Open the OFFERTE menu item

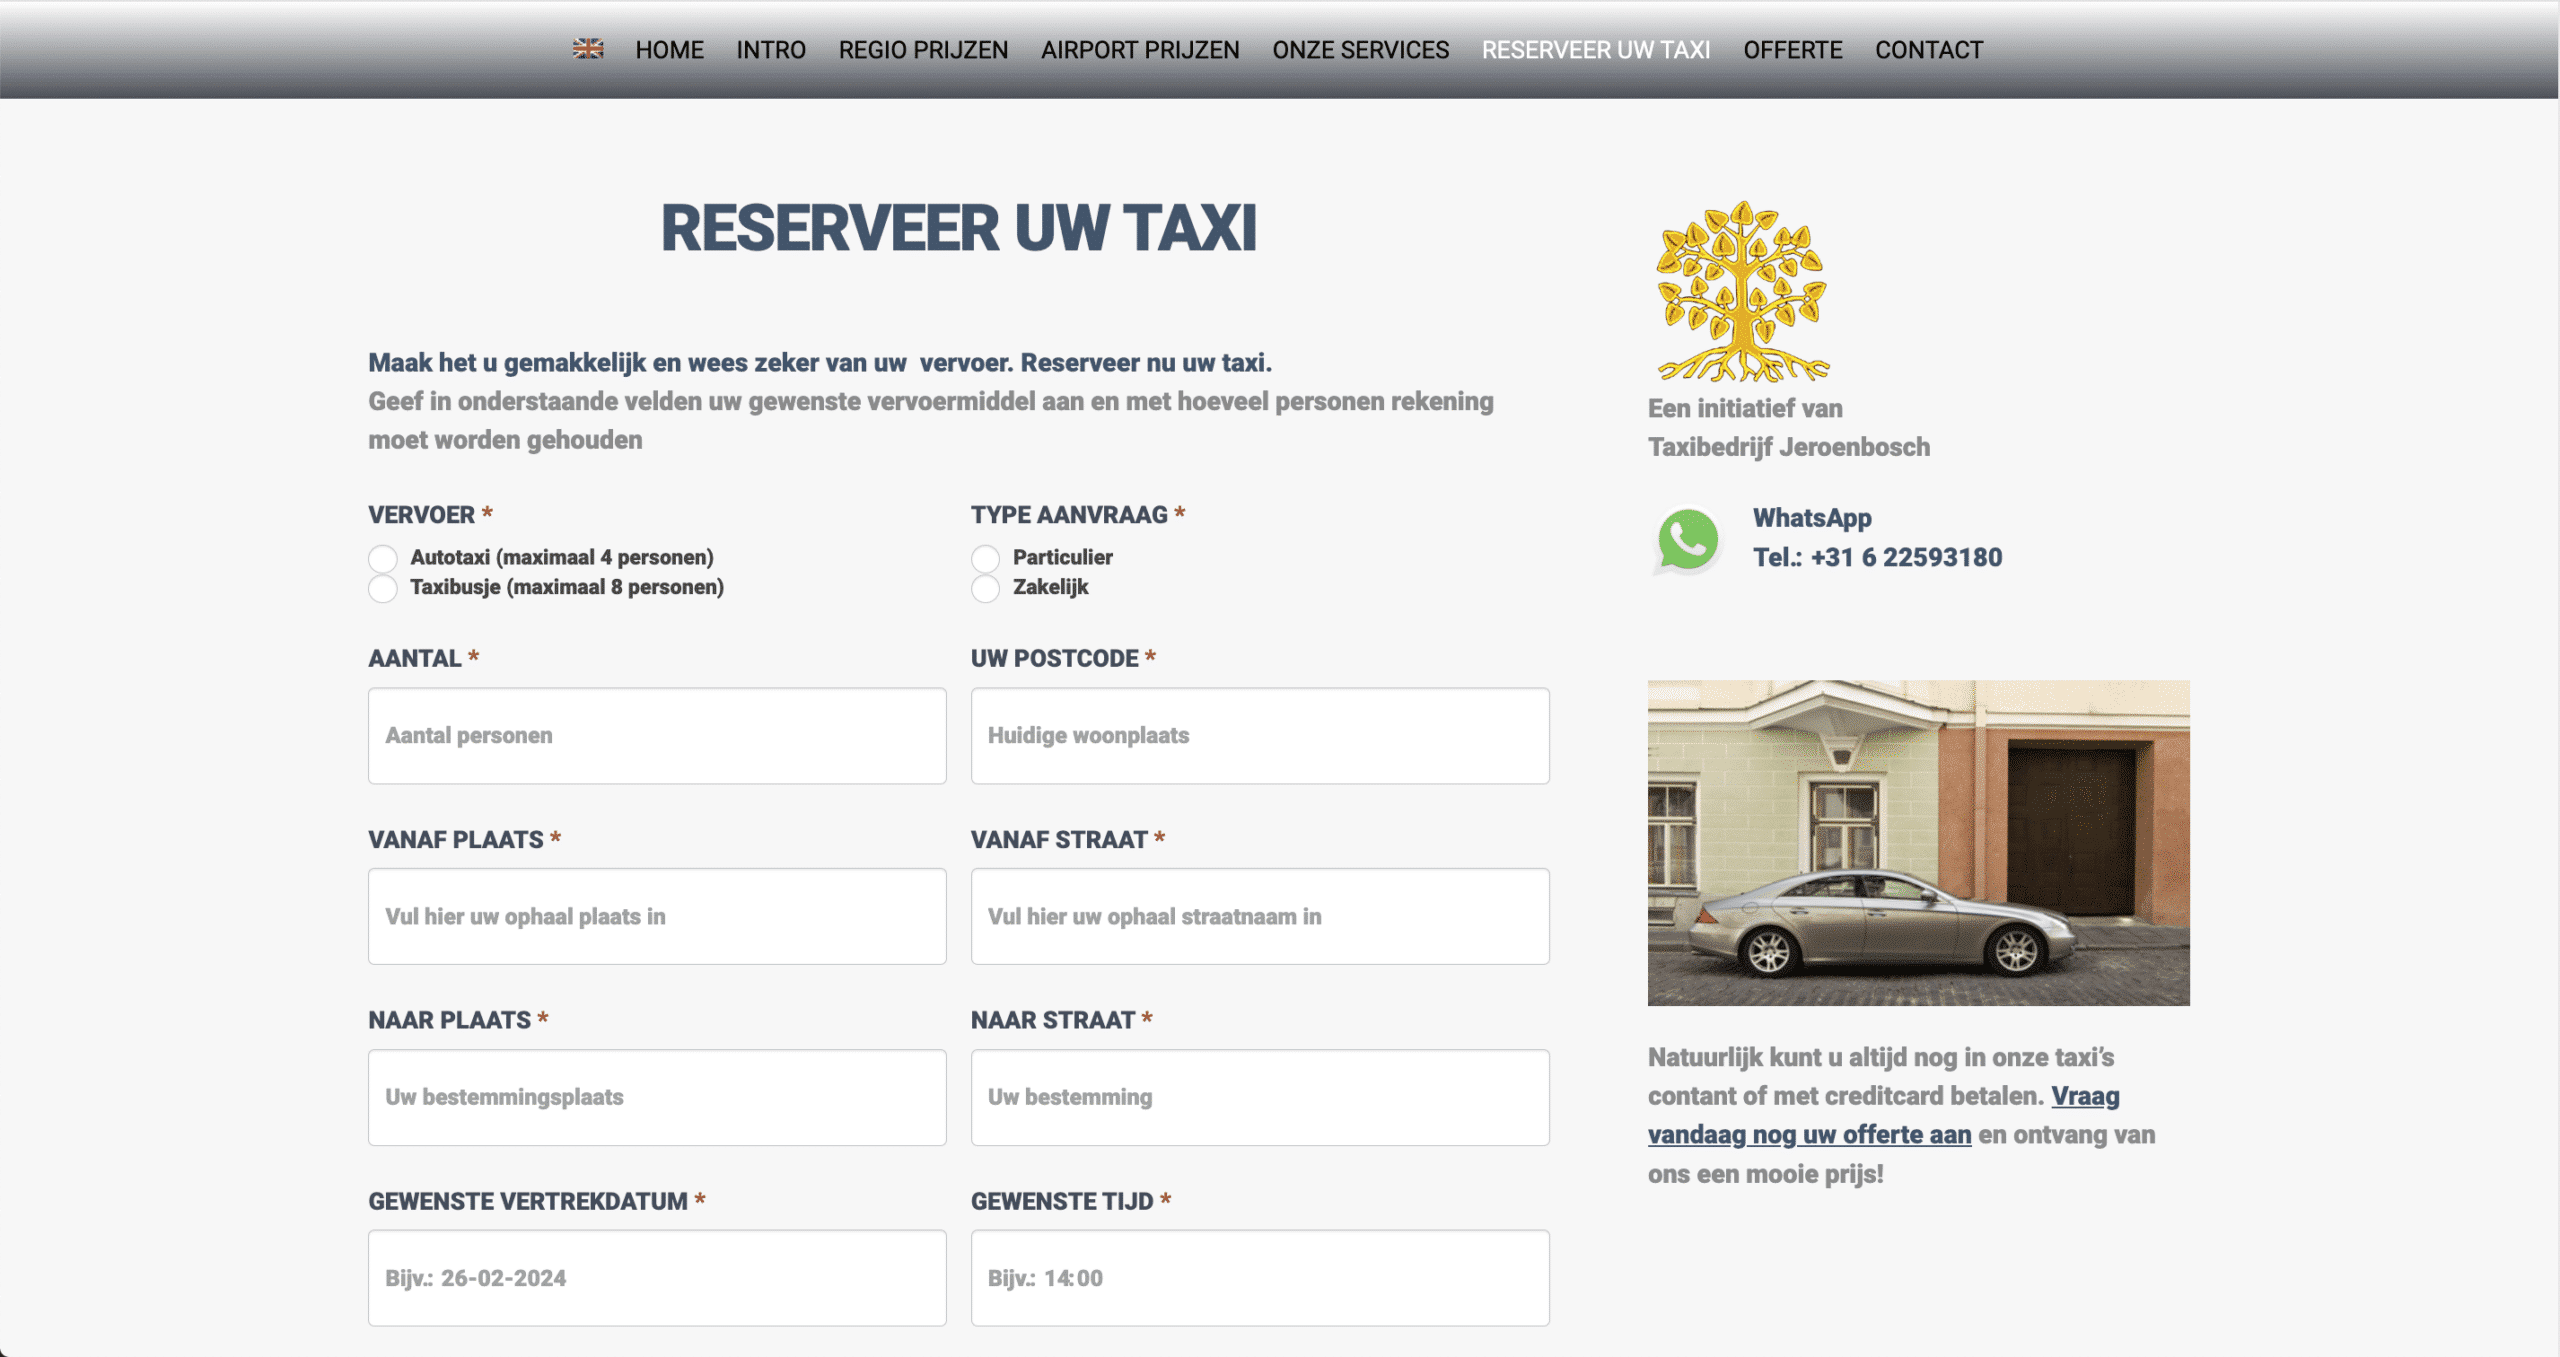point(1792,50)
